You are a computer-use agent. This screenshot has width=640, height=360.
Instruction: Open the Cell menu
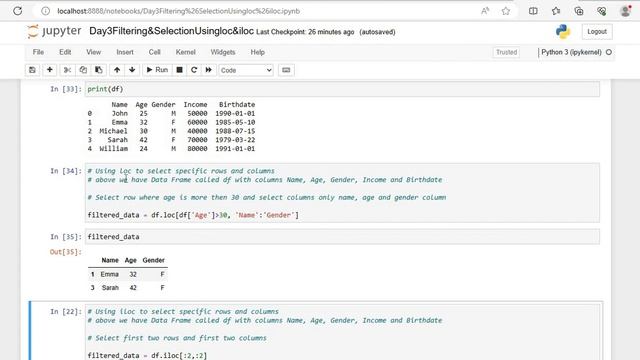pos(154,52)
